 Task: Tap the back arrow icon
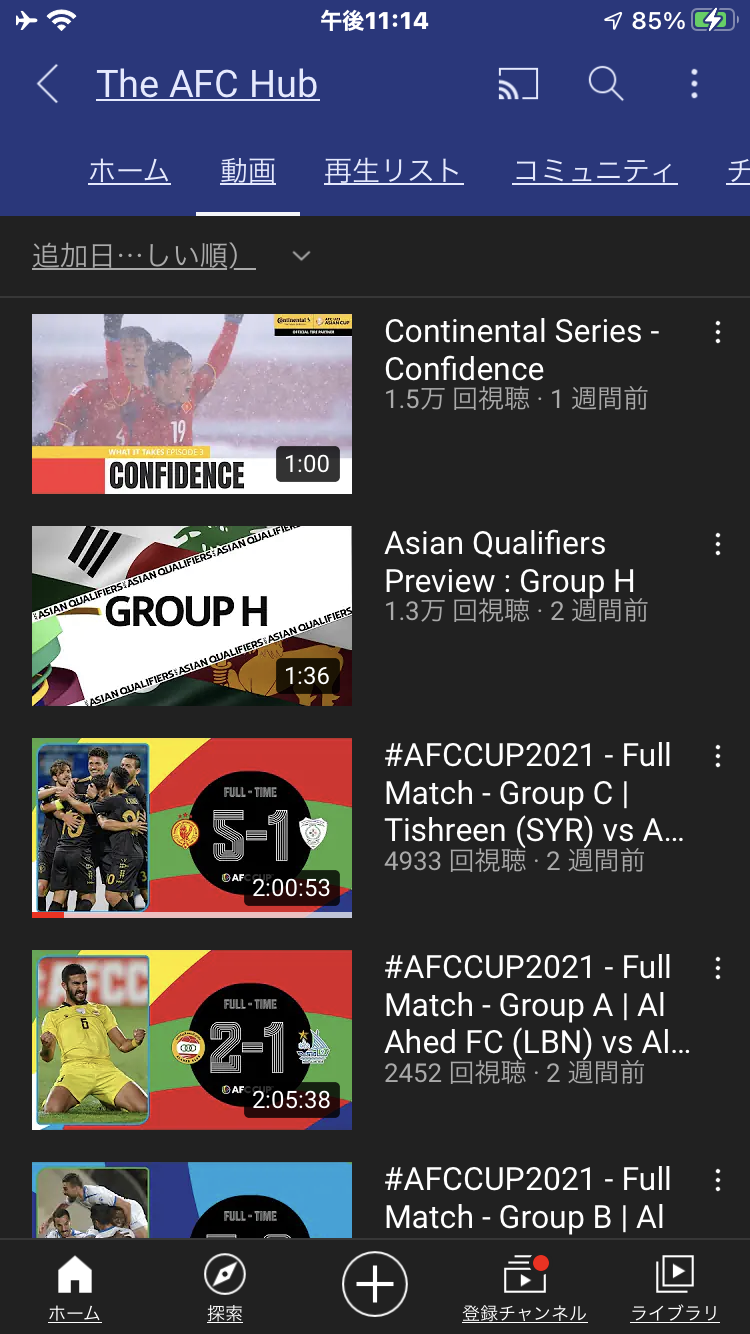coord(47,85)
